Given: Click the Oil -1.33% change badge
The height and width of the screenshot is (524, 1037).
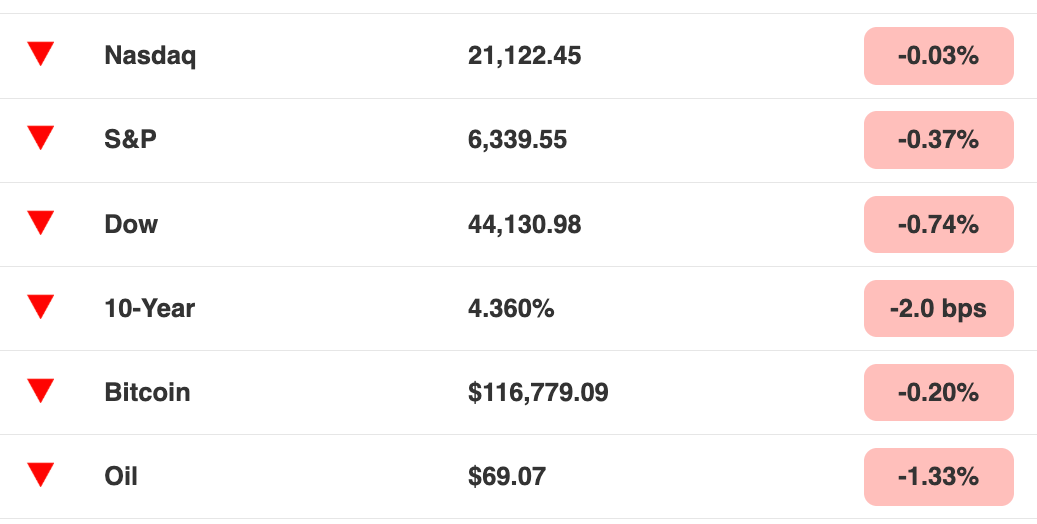Looking at the screenshot, I should pyautogui.click(x=938, y=477).
